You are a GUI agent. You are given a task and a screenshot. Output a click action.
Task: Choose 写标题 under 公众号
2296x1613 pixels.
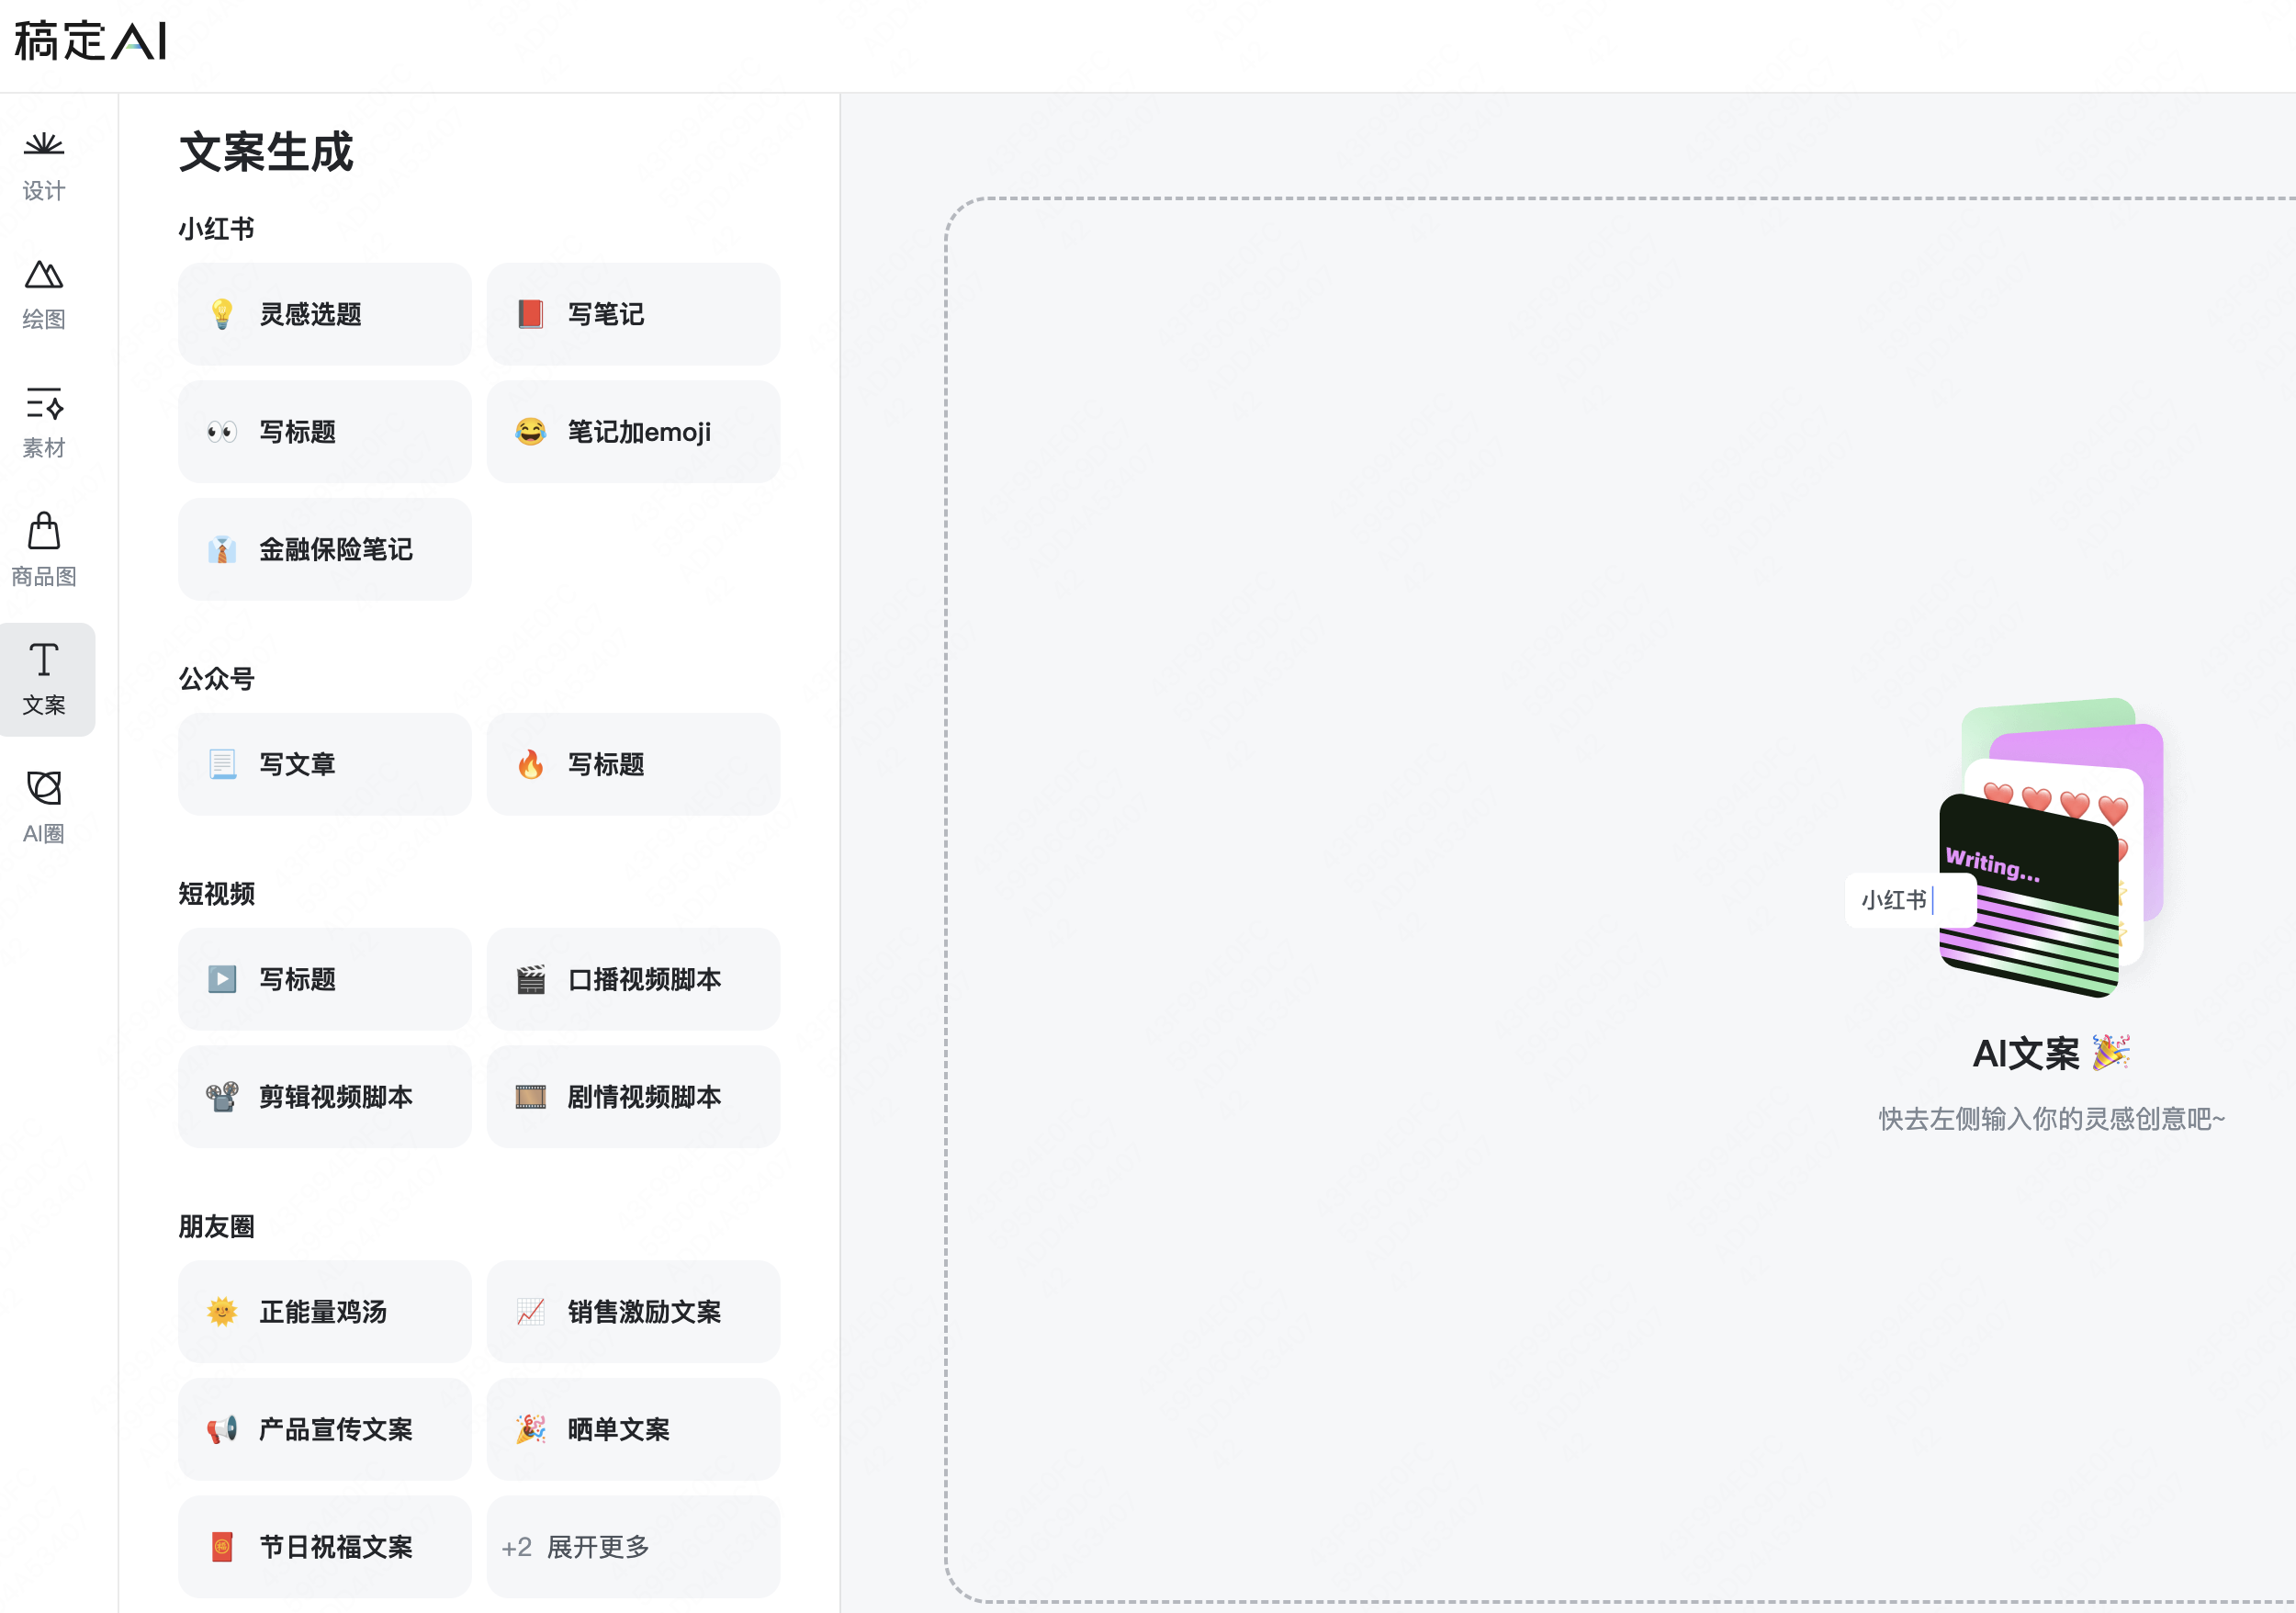pyautogui.click(x=633, y=765)
